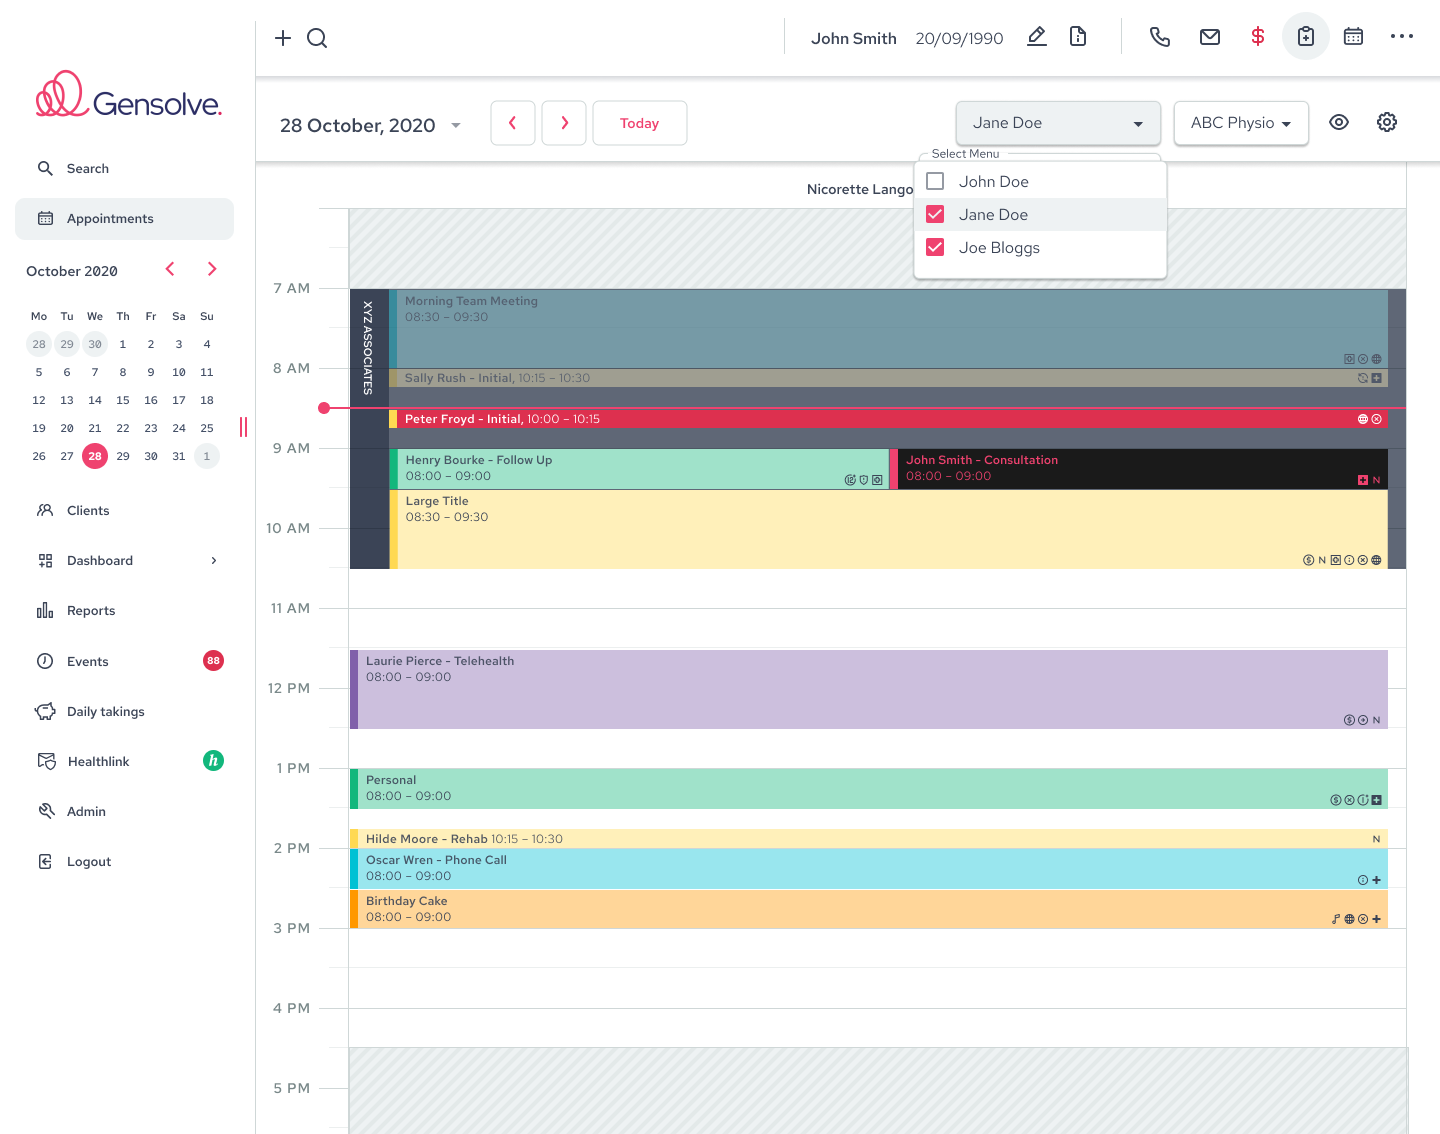The image size is (1440, 1134).
Task: Edit John Smith's details with the pencil icon
Action: (1036, 36)
